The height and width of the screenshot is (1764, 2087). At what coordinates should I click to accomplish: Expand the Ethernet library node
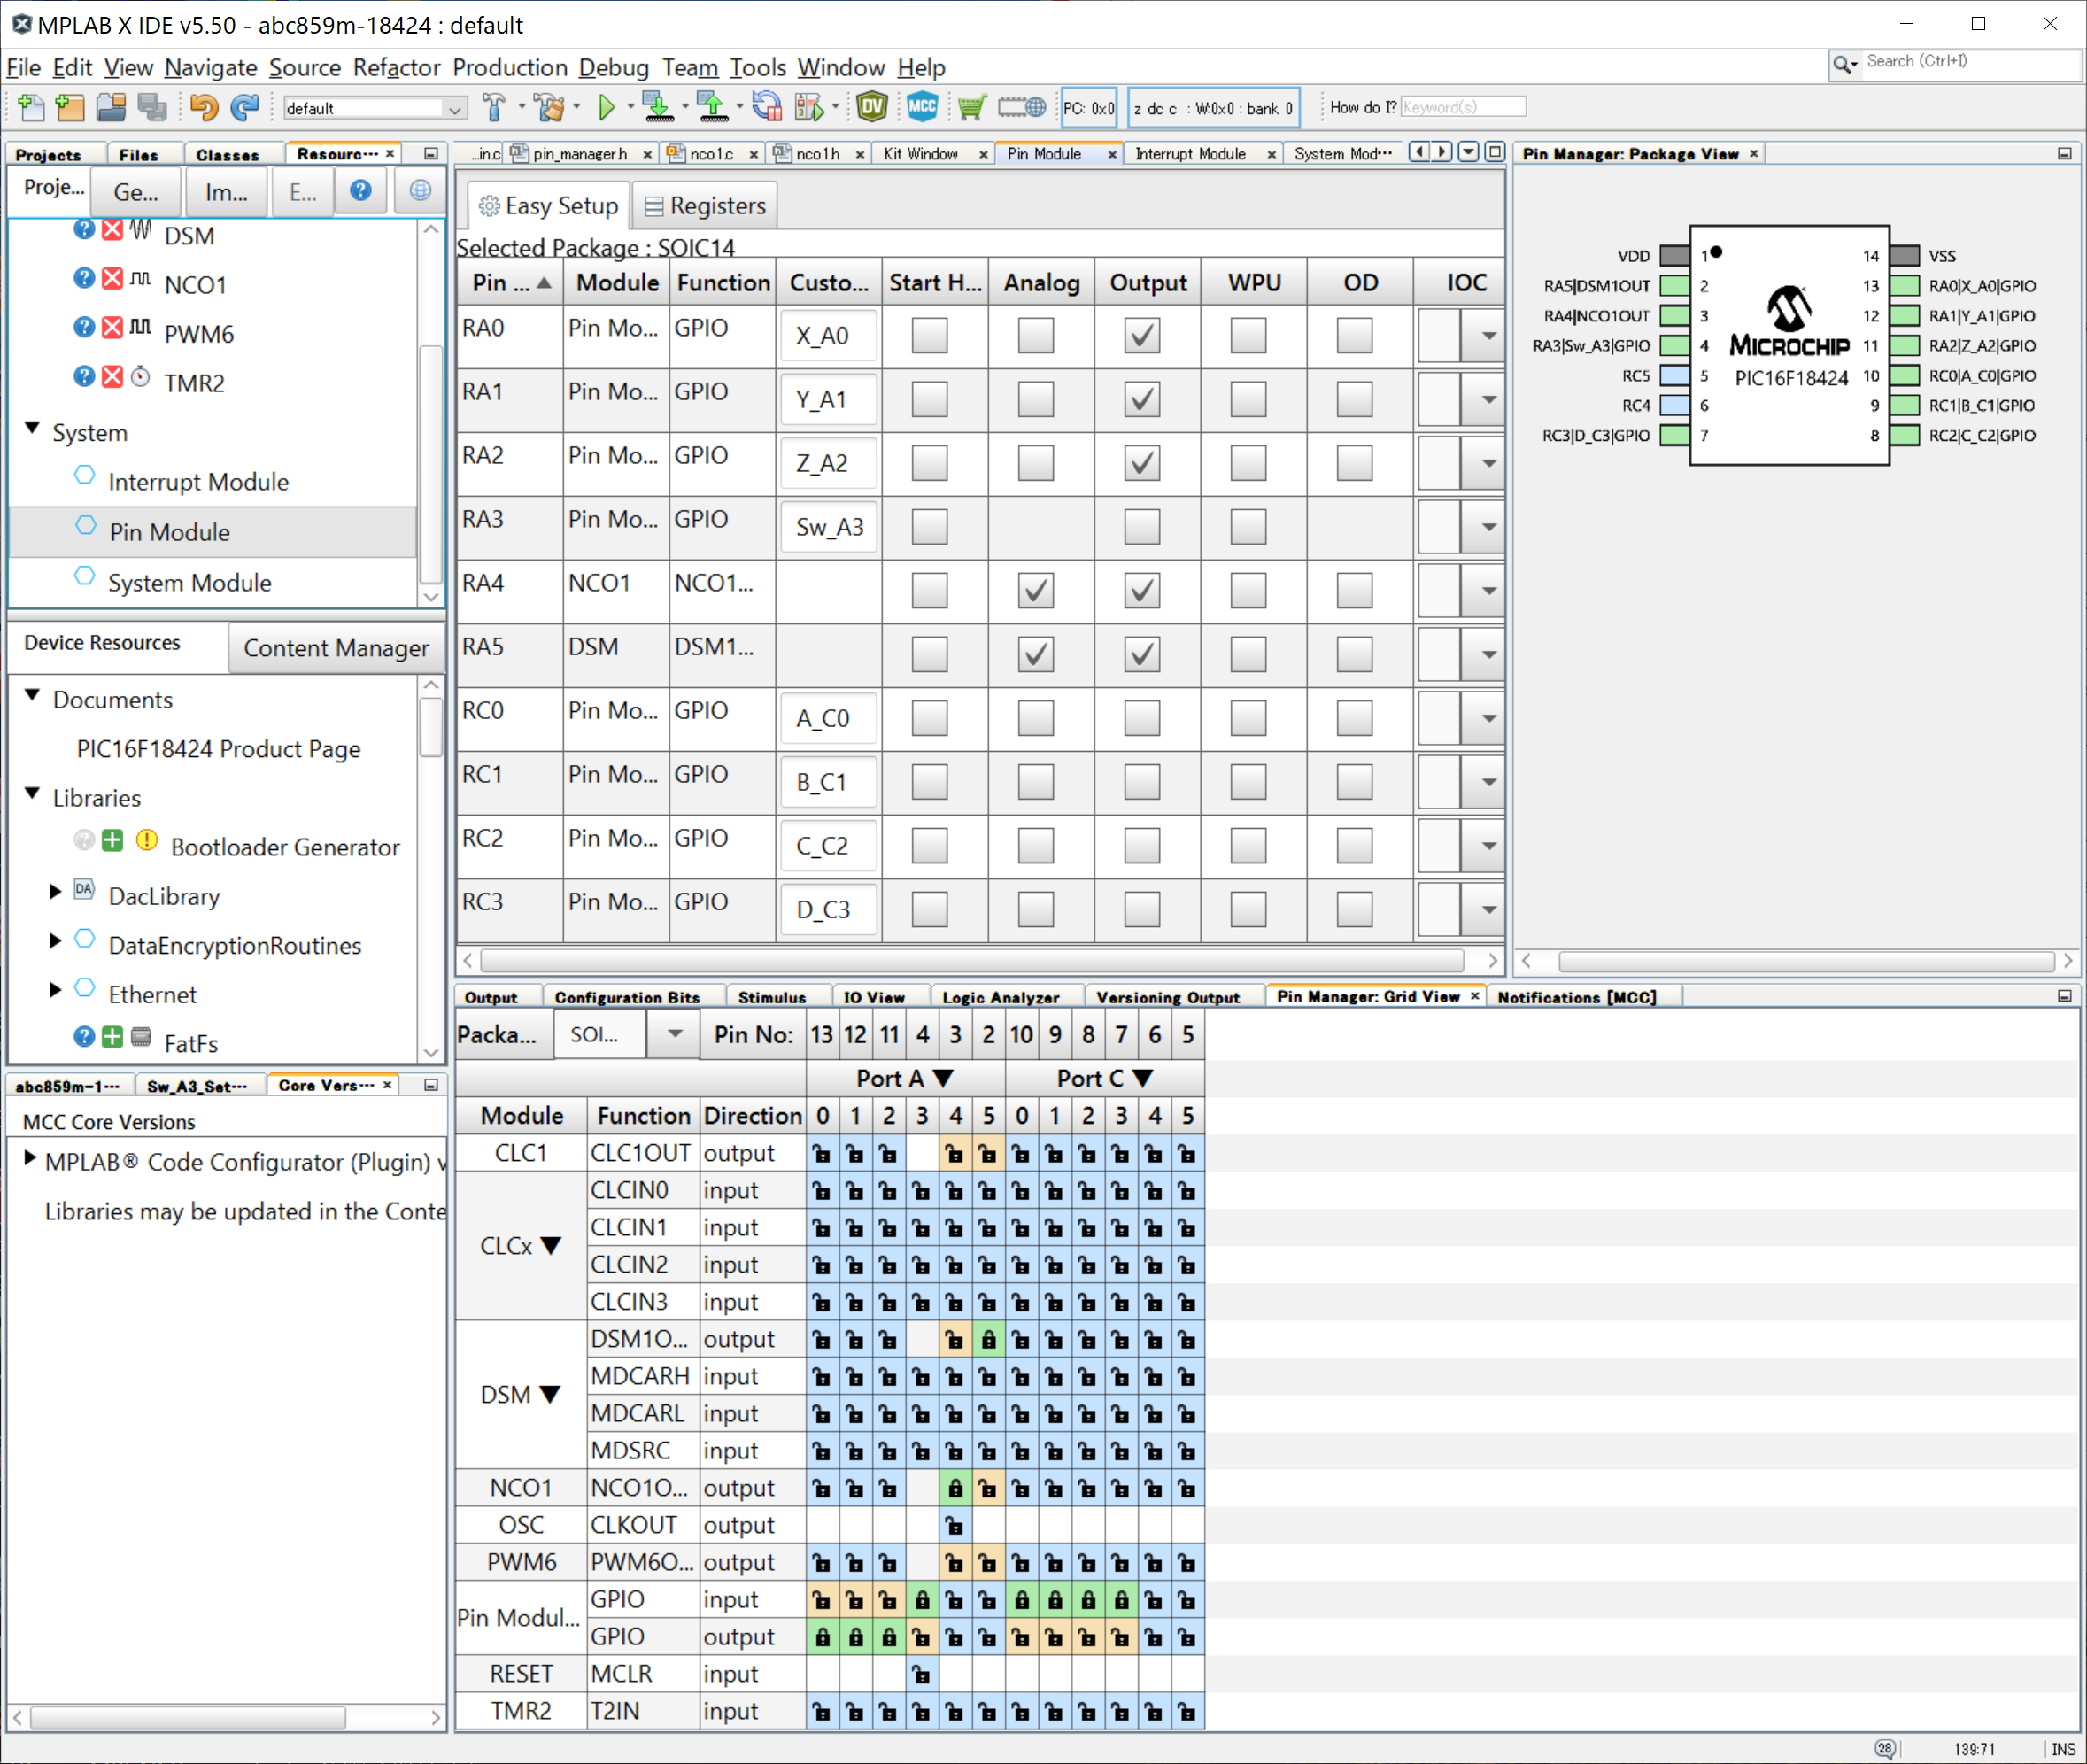[x=56, y=990]
